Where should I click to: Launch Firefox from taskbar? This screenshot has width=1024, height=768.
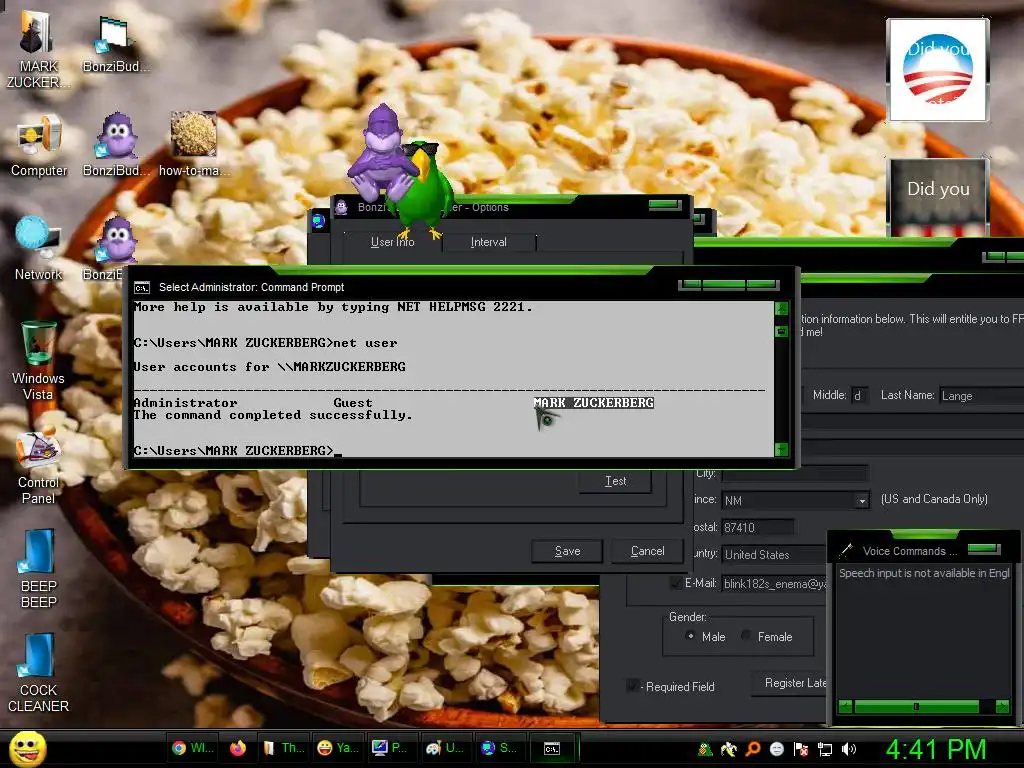(x=238, y=748)
